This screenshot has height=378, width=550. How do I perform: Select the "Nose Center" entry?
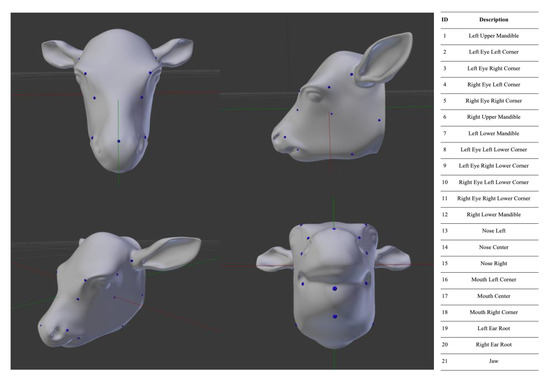pos(494,247)
